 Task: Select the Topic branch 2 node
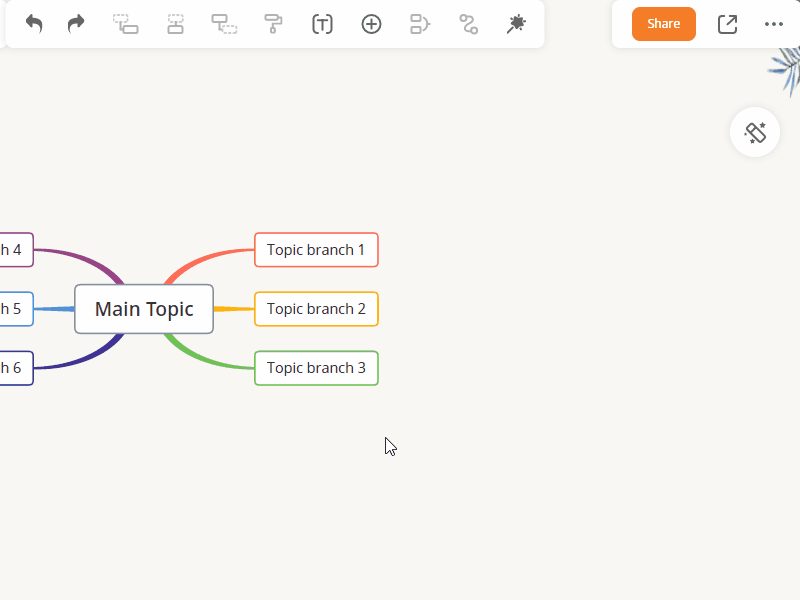[x=316, y=309]
